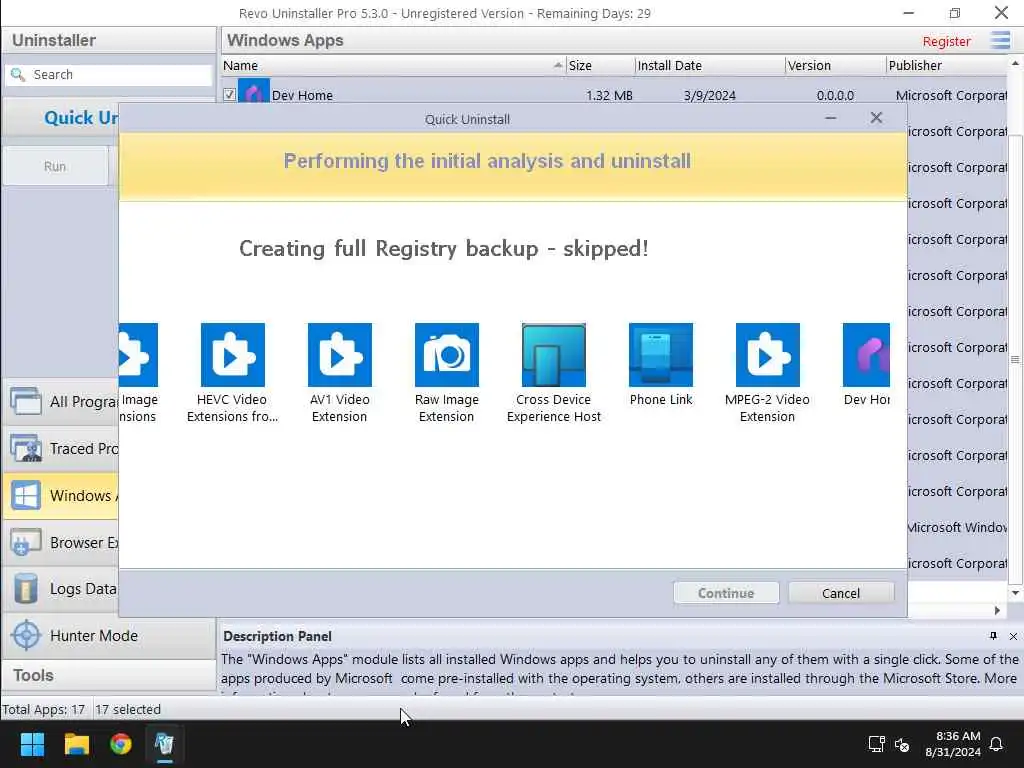Sort the list by Name column
Viewport: 1024px width, 768px height.
click(x=393, y=65)
